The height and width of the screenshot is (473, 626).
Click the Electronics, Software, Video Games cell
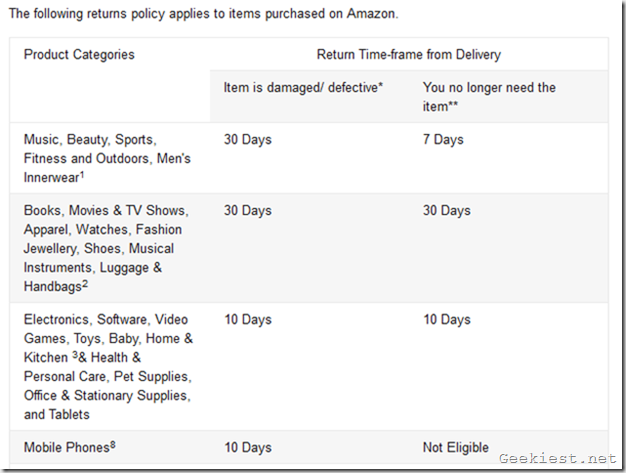108,366
